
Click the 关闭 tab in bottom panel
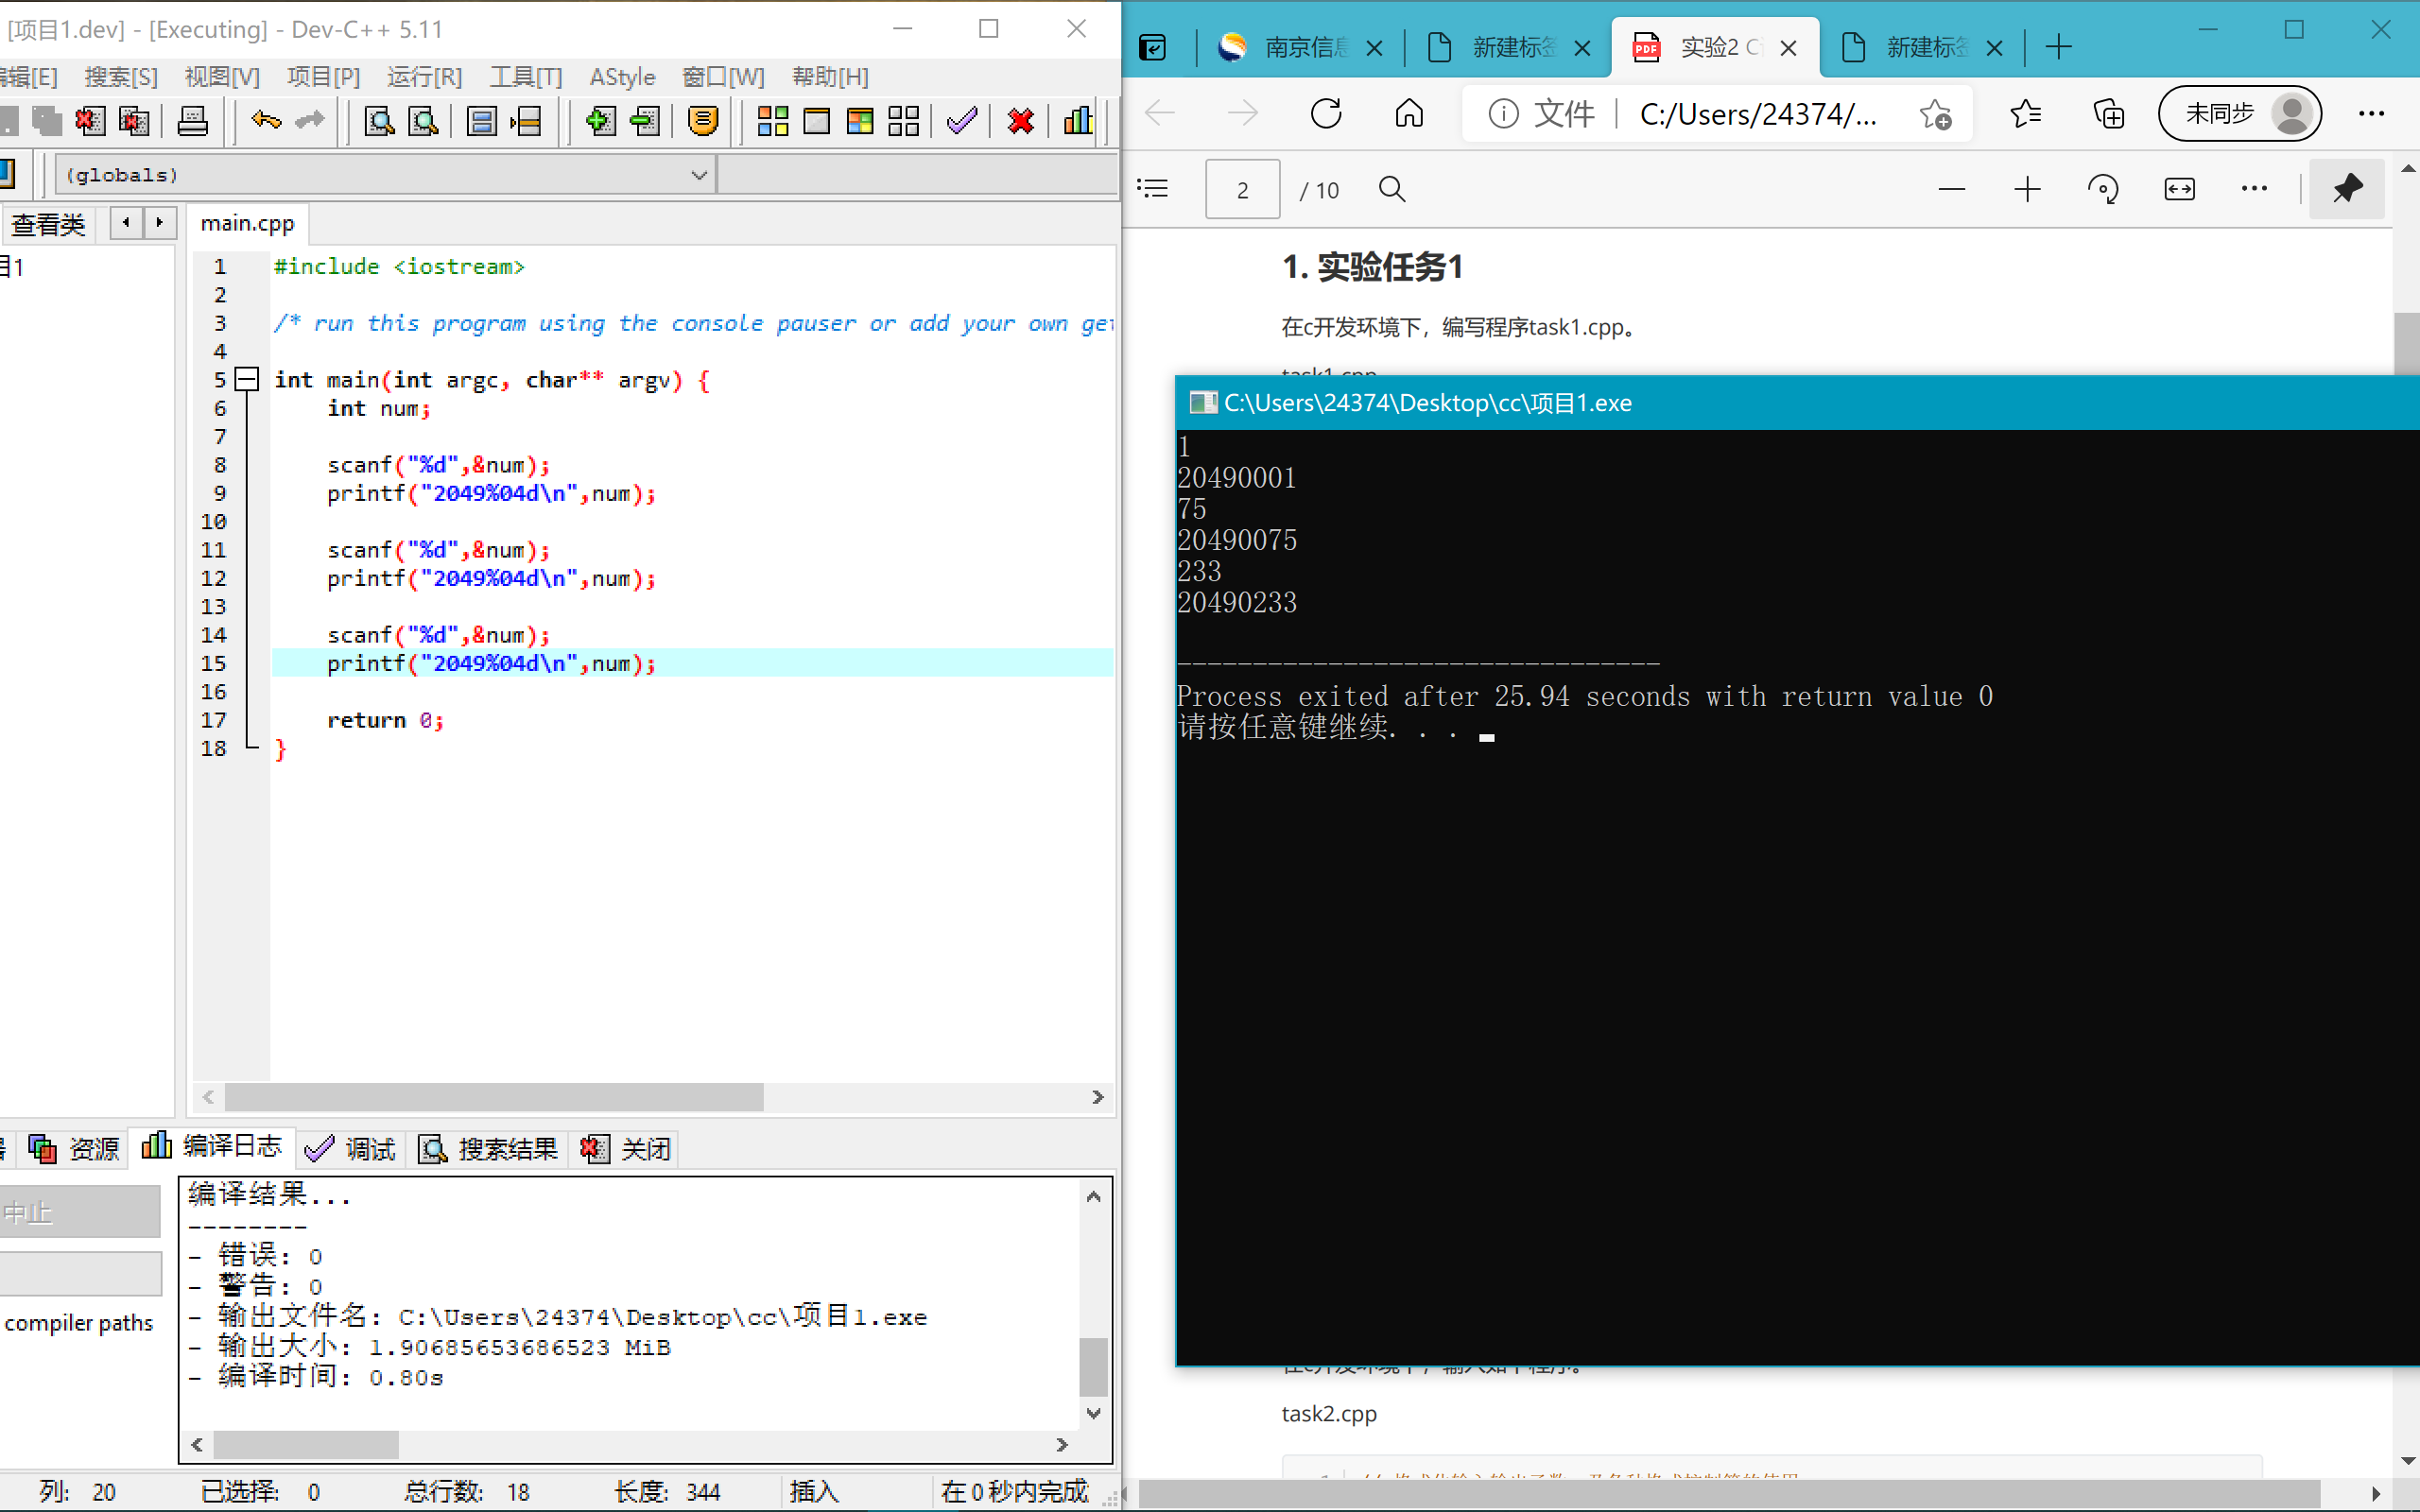click(x=625, y=1149)
